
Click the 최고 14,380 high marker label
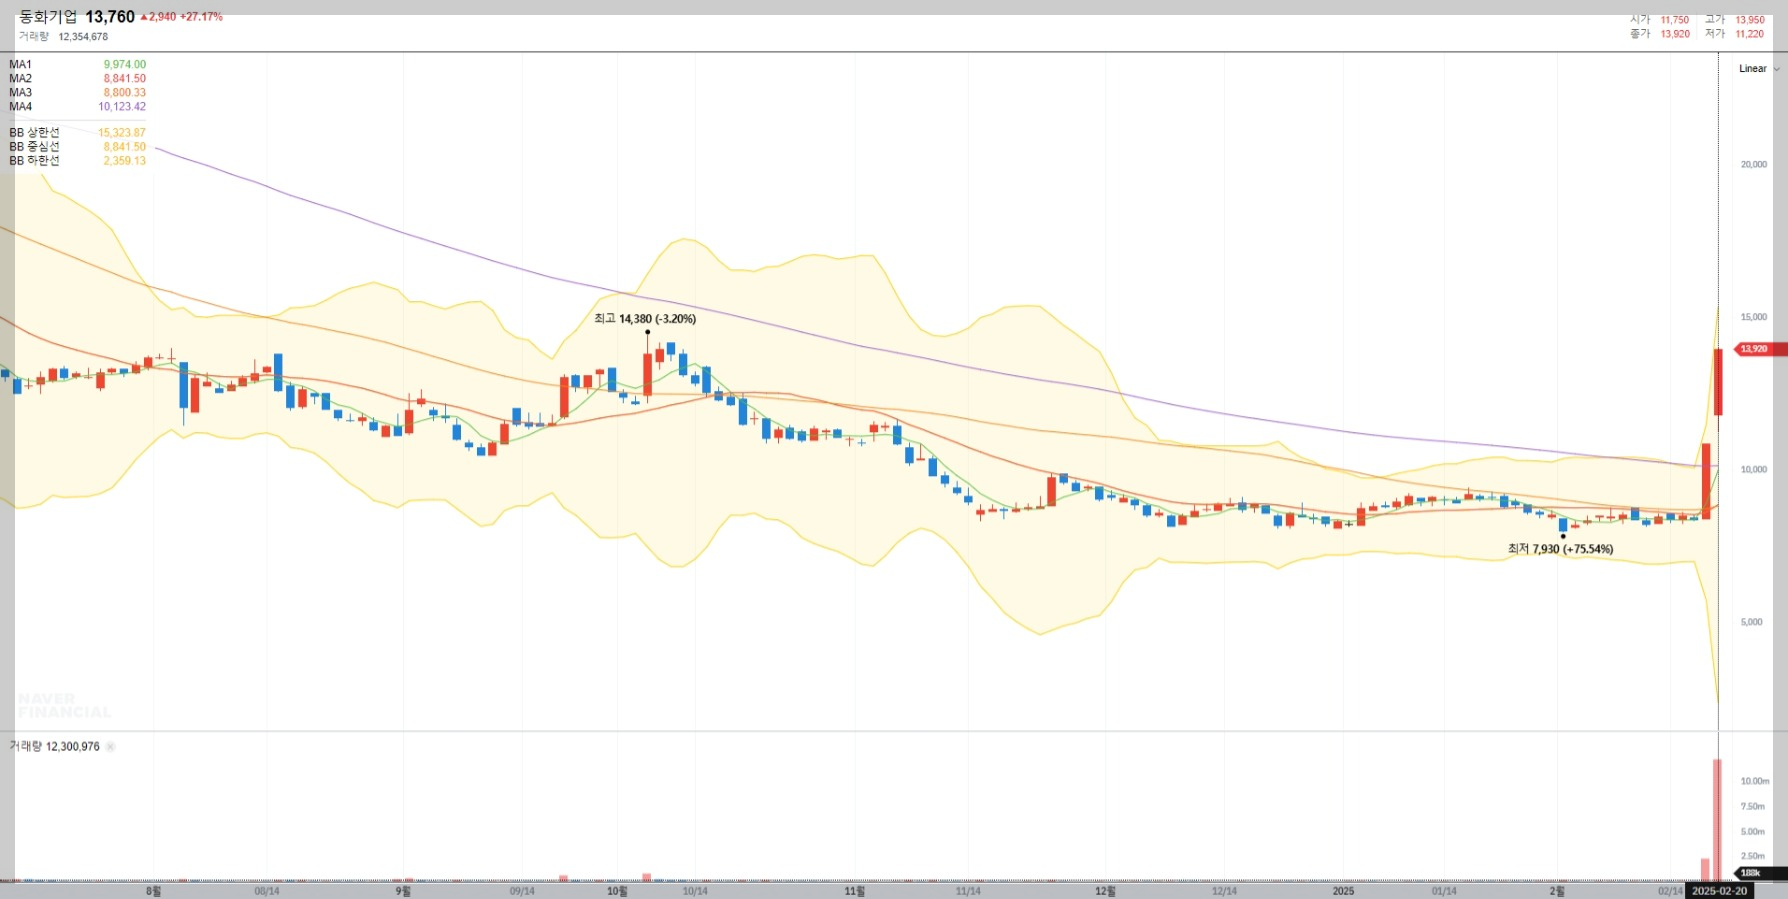coord(645,319)
